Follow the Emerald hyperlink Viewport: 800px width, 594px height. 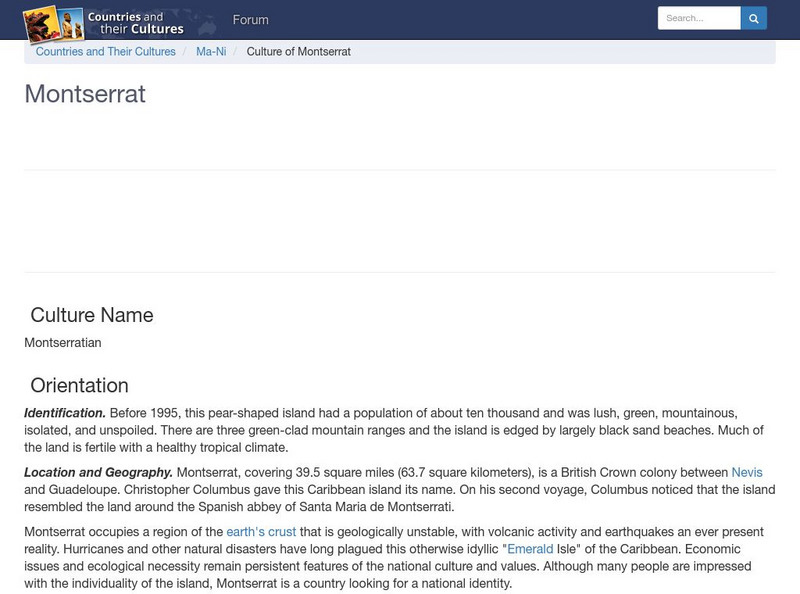pos(530,549)
